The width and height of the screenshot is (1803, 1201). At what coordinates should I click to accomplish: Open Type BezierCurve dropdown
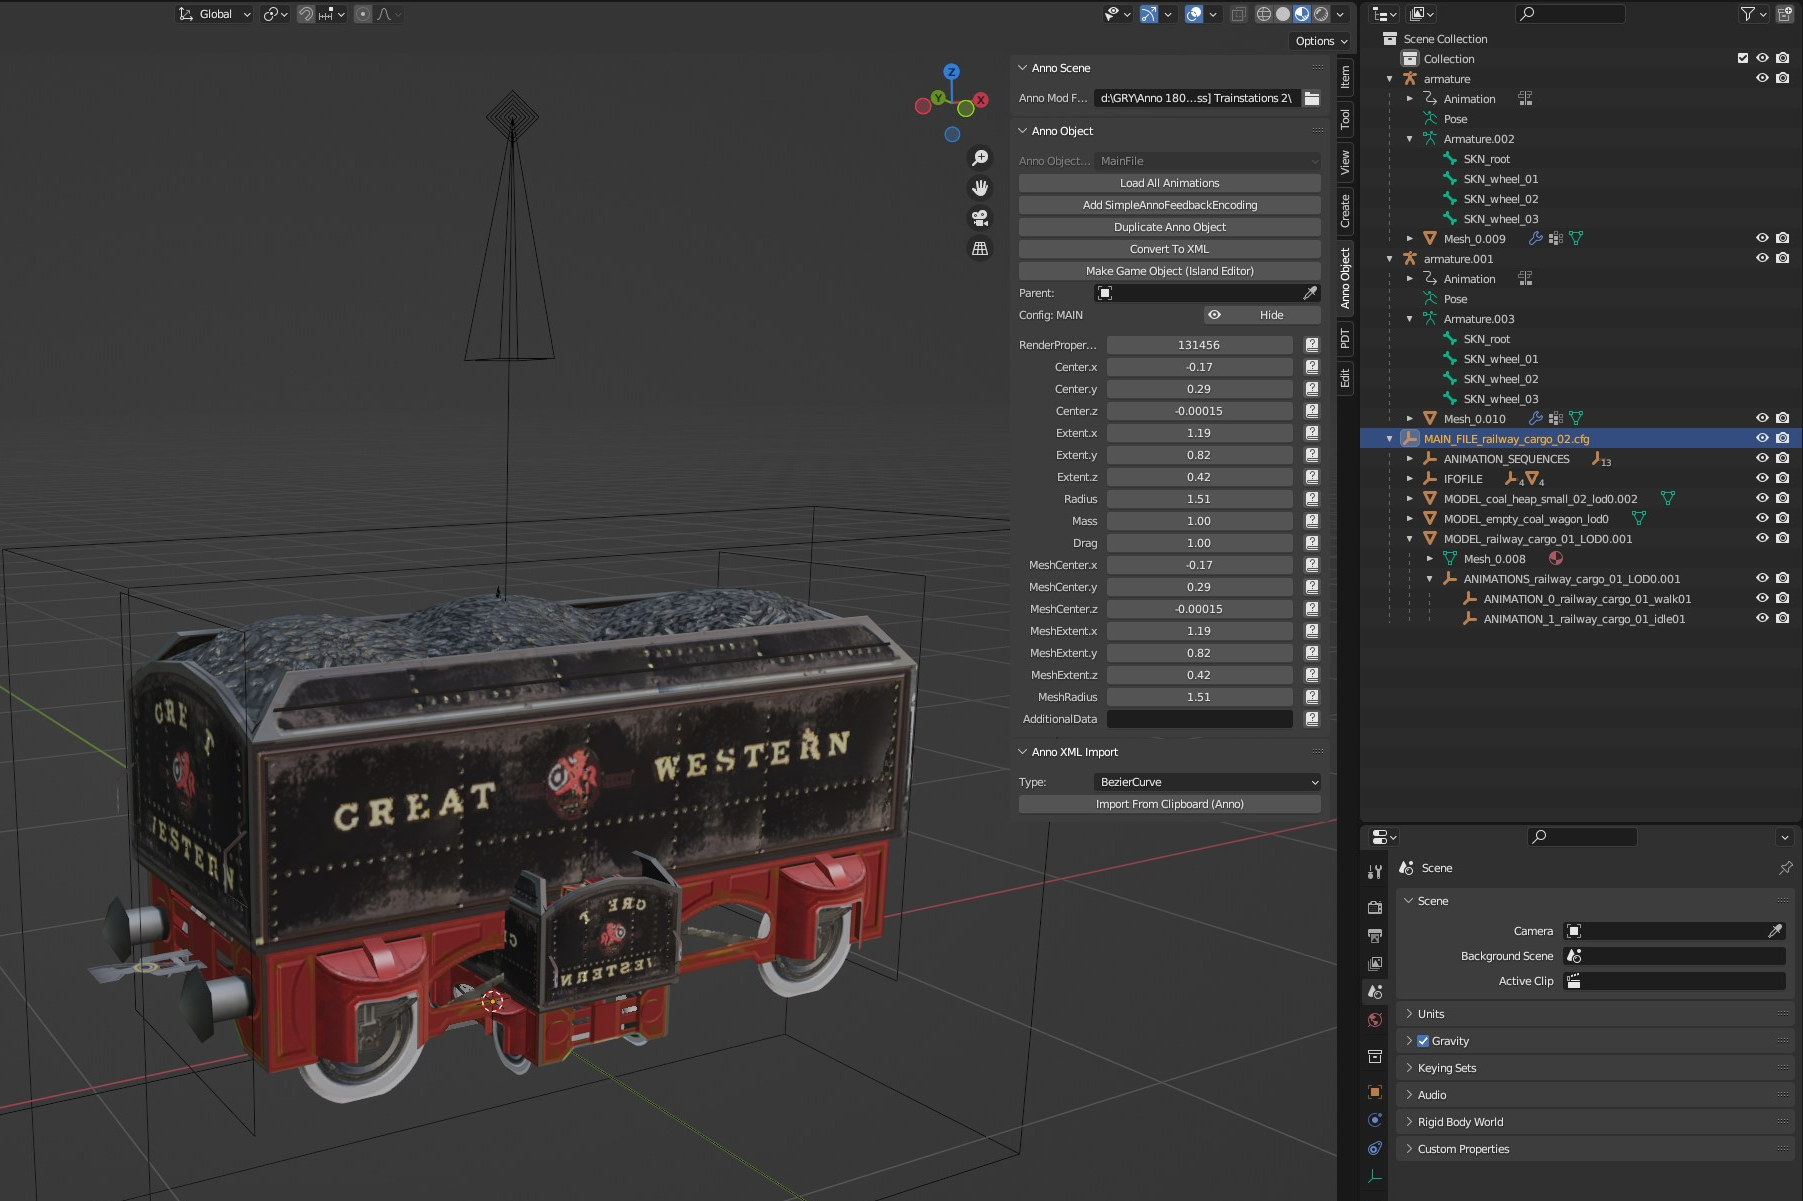(1208, 782)
